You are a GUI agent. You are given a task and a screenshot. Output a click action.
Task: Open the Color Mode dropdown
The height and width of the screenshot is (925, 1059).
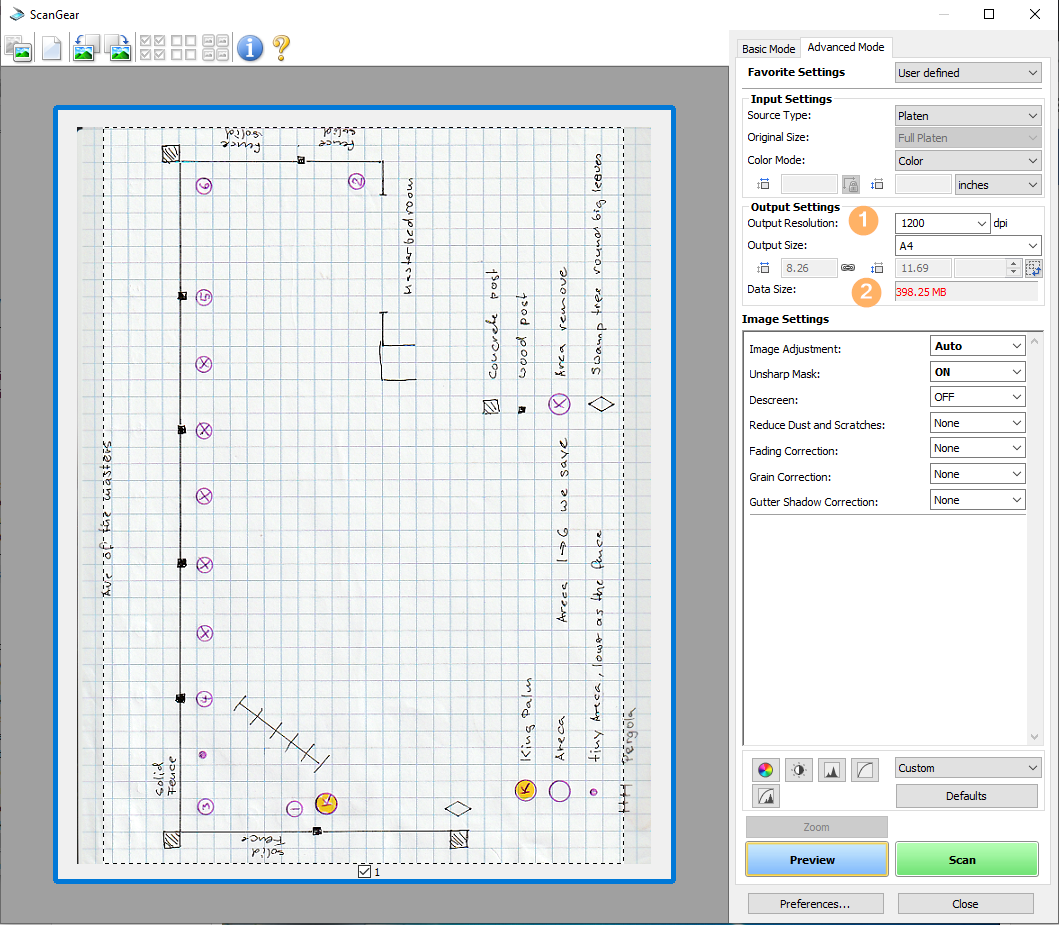click(968, 161)
